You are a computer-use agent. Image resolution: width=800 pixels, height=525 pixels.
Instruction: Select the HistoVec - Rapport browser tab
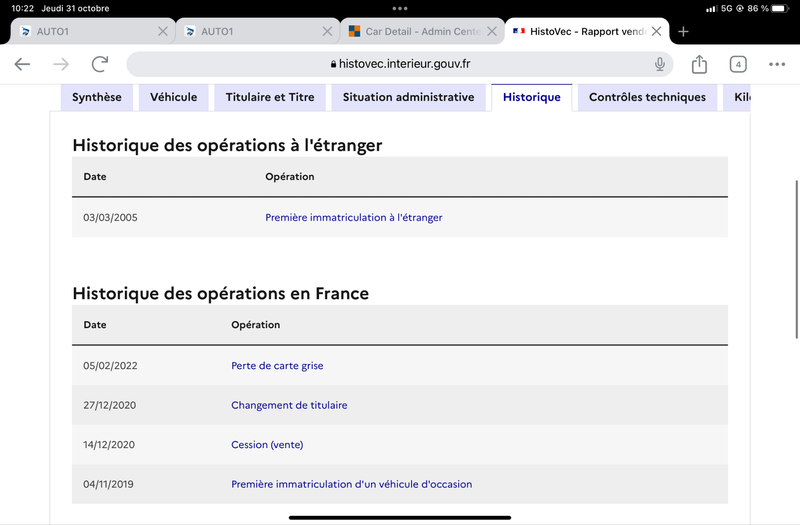(x=587, y=31)
